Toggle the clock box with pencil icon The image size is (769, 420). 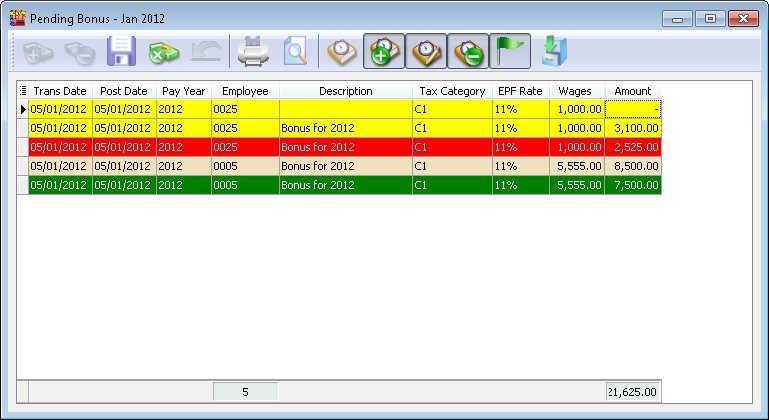pos(426,51)
